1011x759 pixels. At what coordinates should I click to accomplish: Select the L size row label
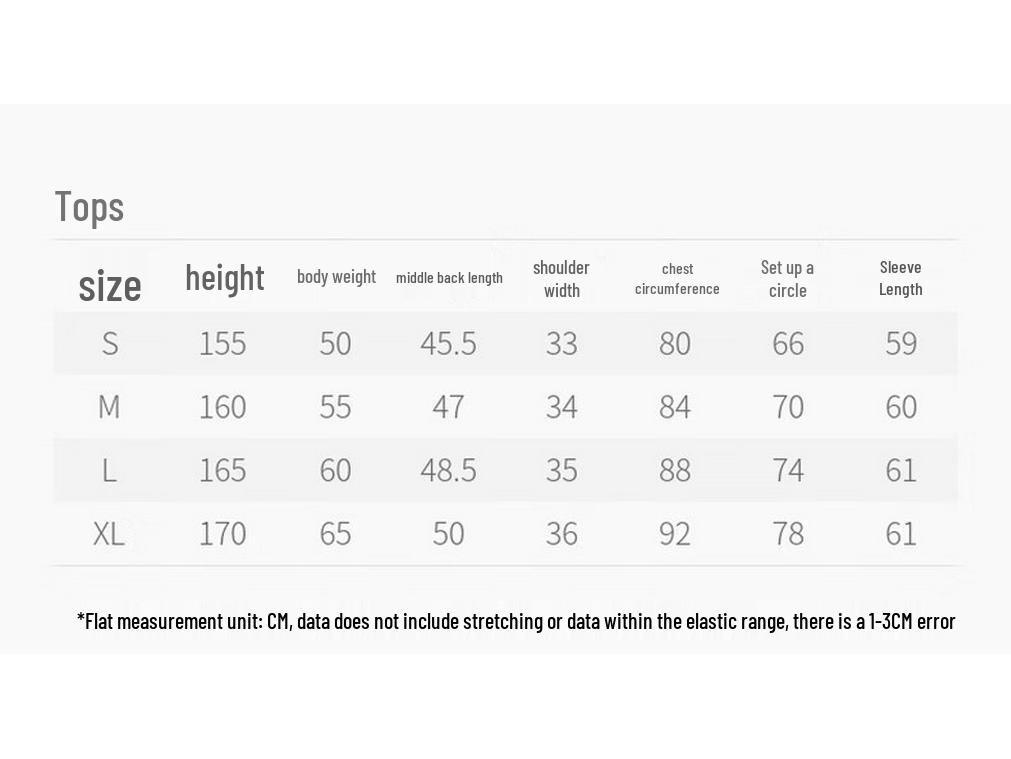109,470
